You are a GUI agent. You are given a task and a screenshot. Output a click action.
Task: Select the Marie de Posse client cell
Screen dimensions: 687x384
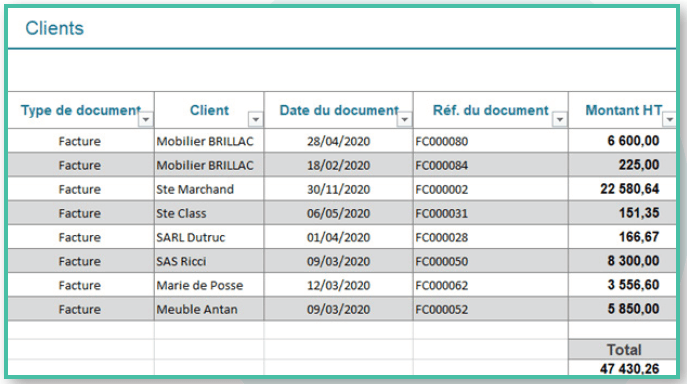(x=209, y=285)
